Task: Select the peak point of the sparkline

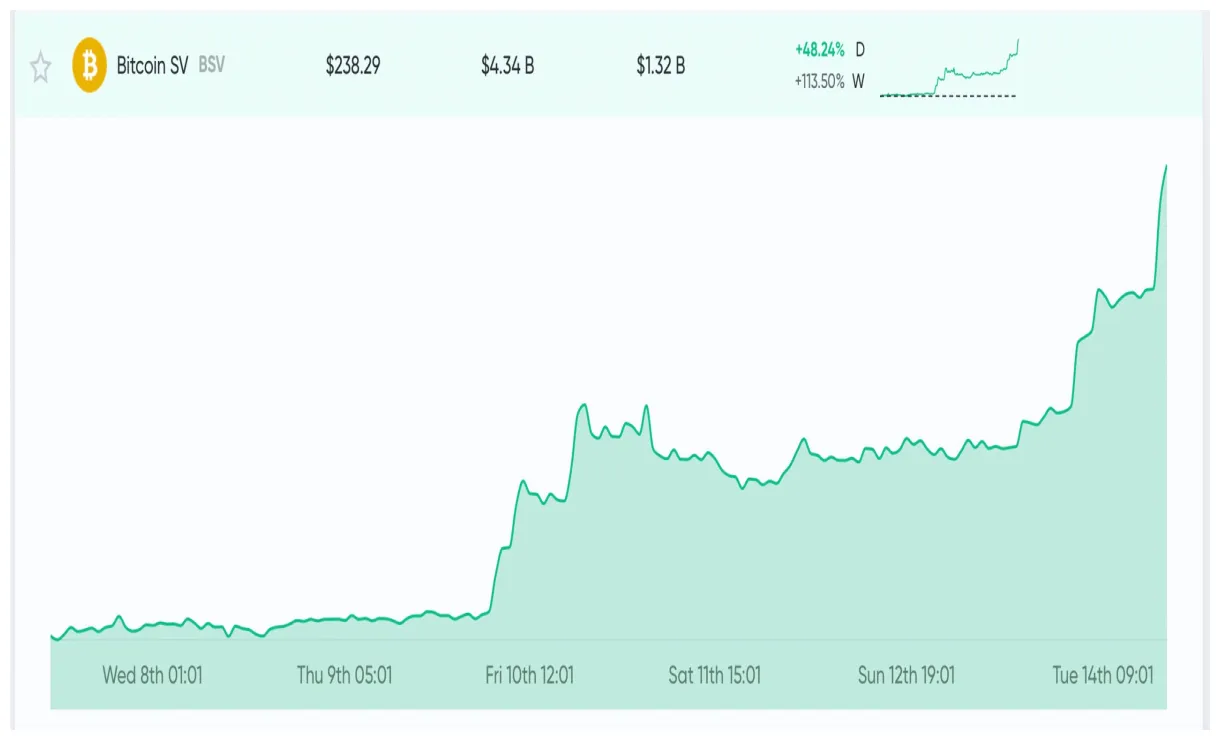Action: [x=1017, y=41]
